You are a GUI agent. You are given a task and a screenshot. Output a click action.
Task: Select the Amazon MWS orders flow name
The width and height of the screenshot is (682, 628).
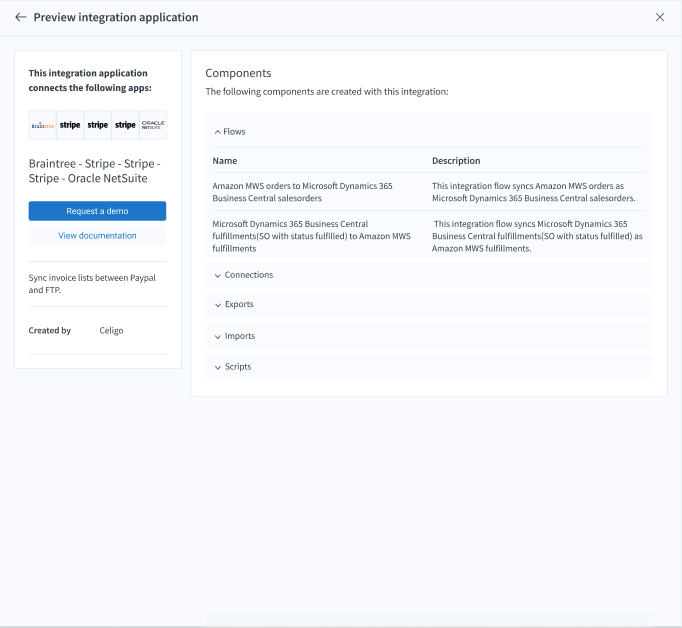[x=302, y=192]
